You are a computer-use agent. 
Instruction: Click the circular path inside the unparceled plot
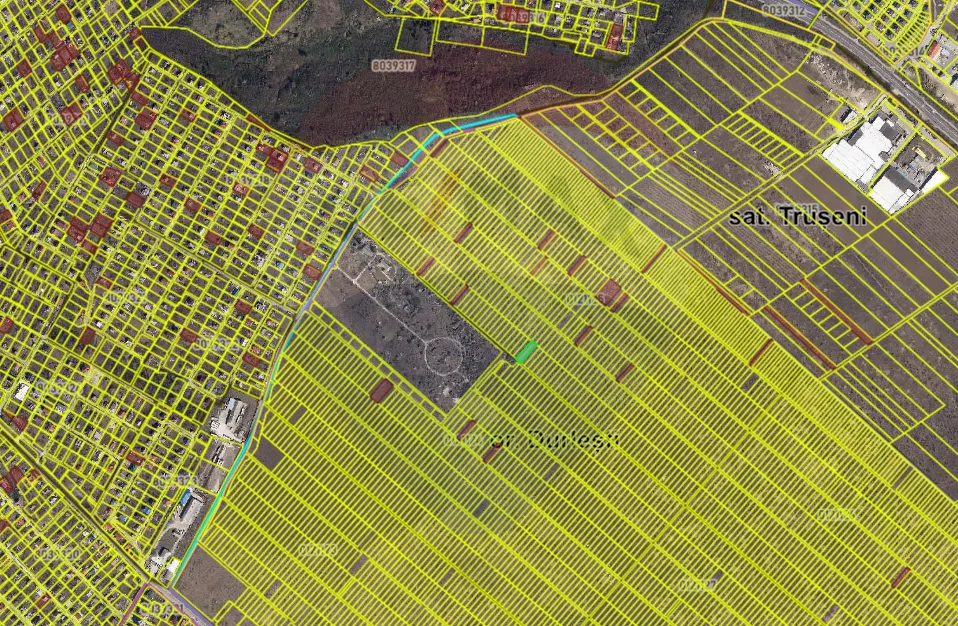[442, 353]
